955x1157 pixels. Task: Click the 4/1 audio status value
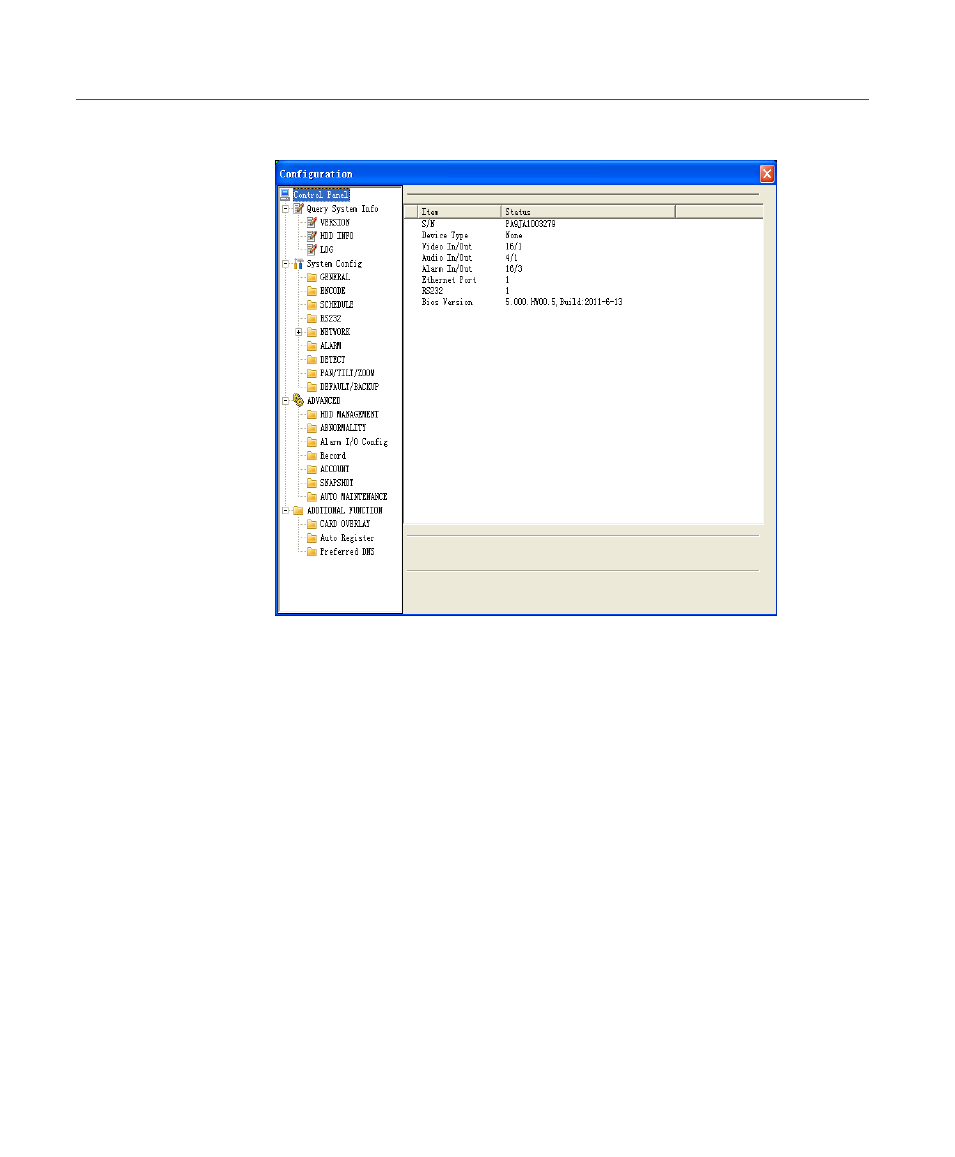[x=511, y=258]
